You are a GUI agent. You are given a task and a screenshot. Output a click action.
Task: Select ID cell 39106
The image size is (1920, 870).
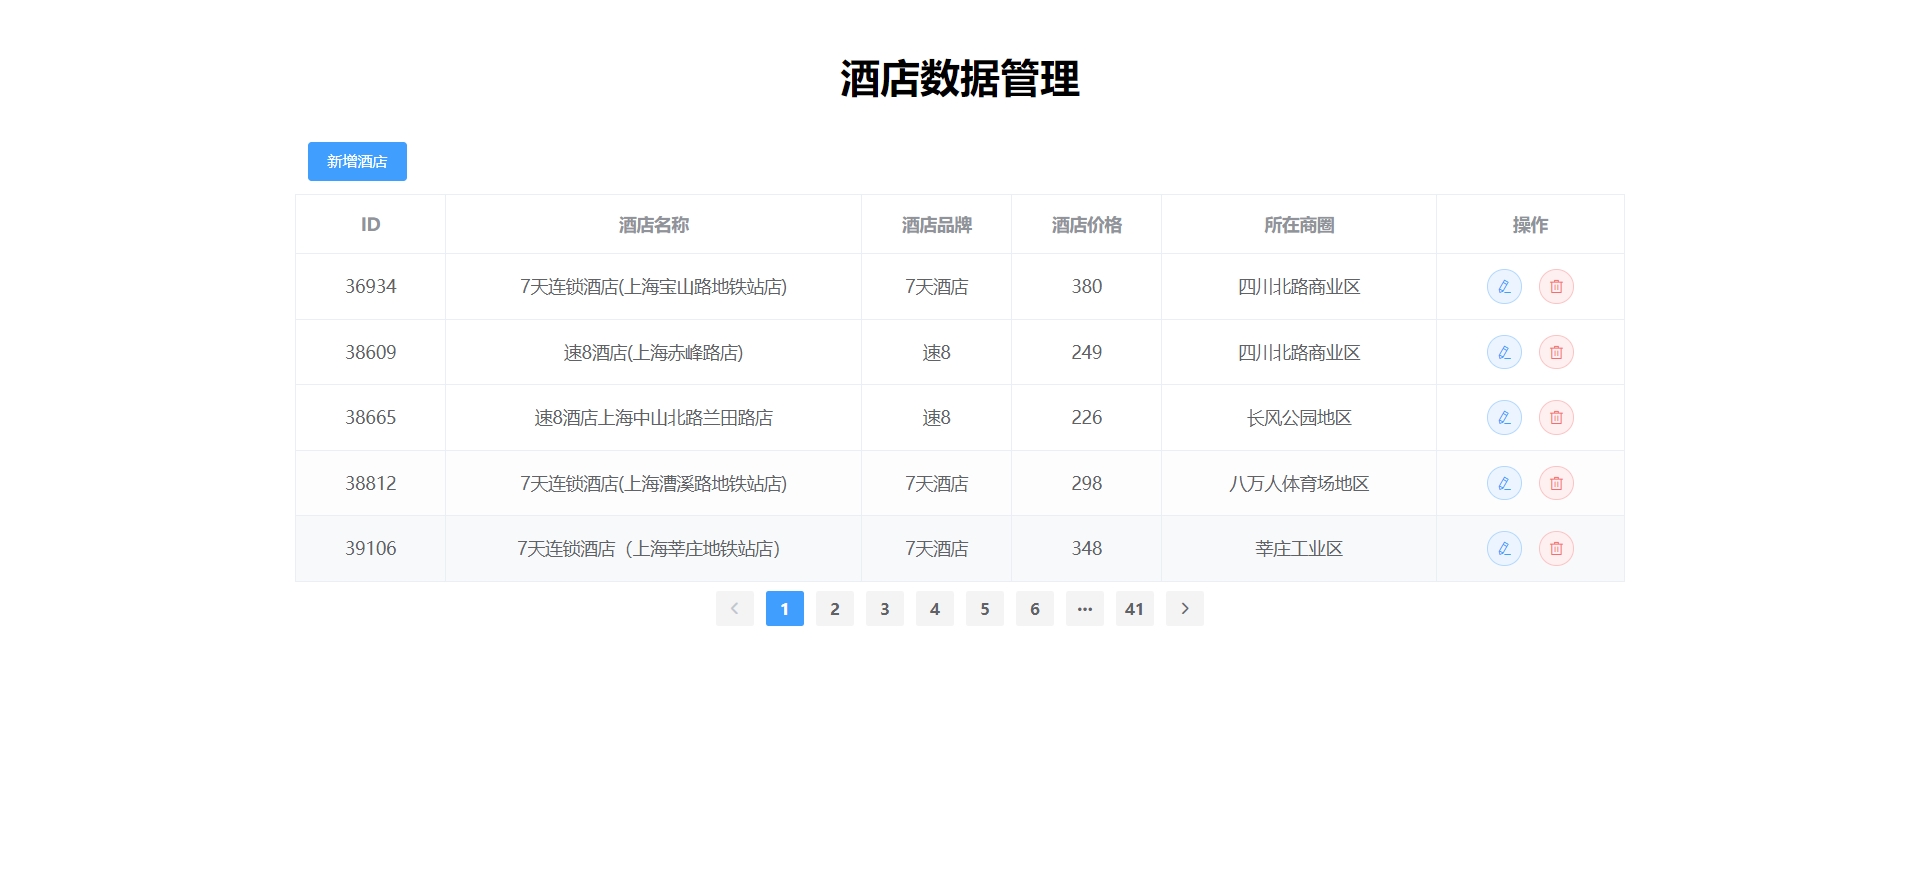tap(371, 548)
